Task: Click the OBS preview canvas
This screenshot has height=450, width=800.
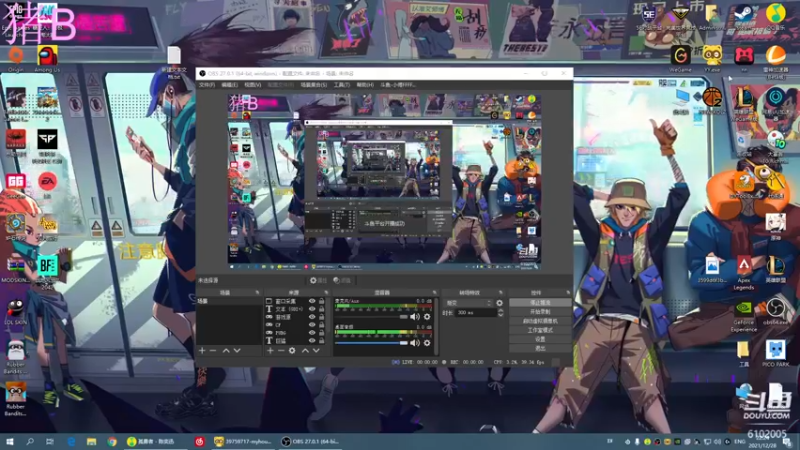Action: [384, 181]
